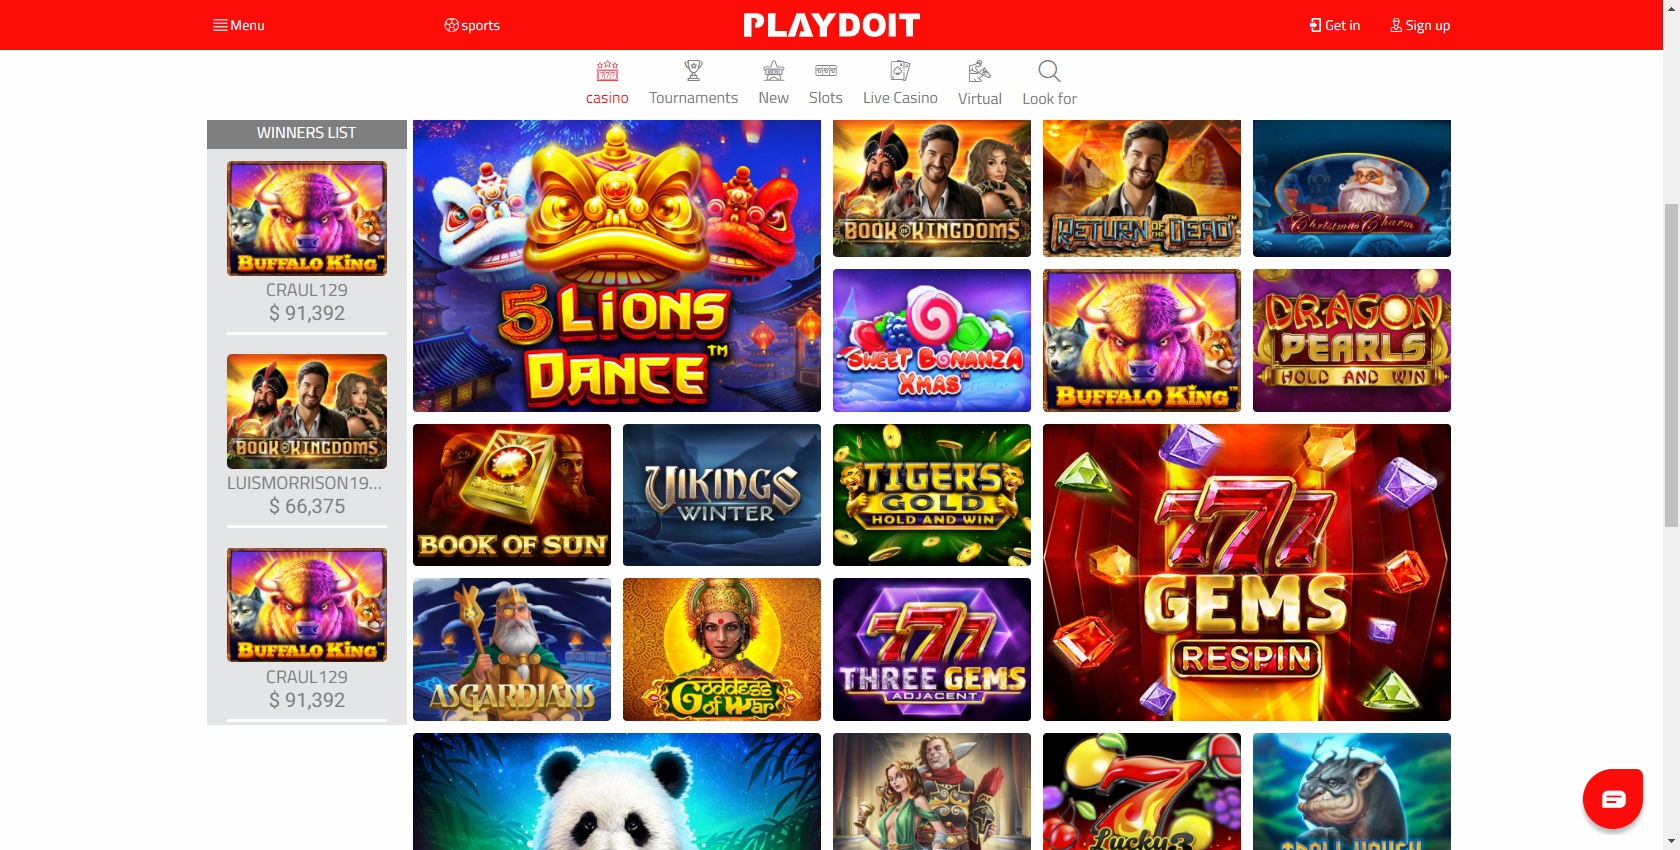
Task: Open the Vikings Winter game tile
Action: point(722,495)
